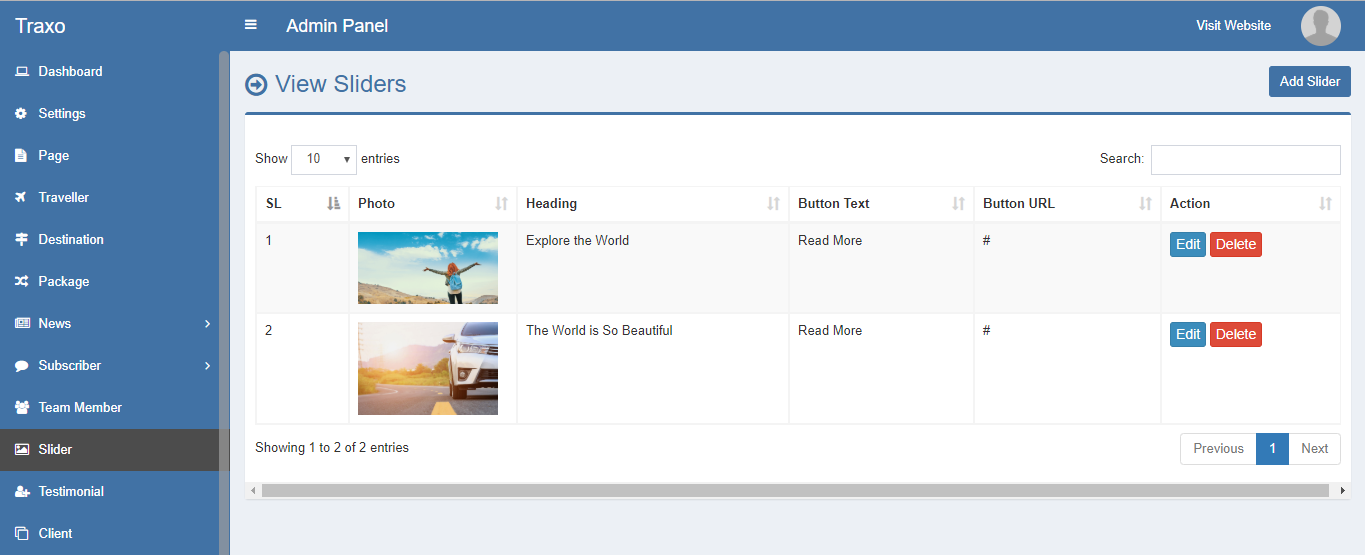Toggle the hamburger sidebar menu icon

point(251,25)
